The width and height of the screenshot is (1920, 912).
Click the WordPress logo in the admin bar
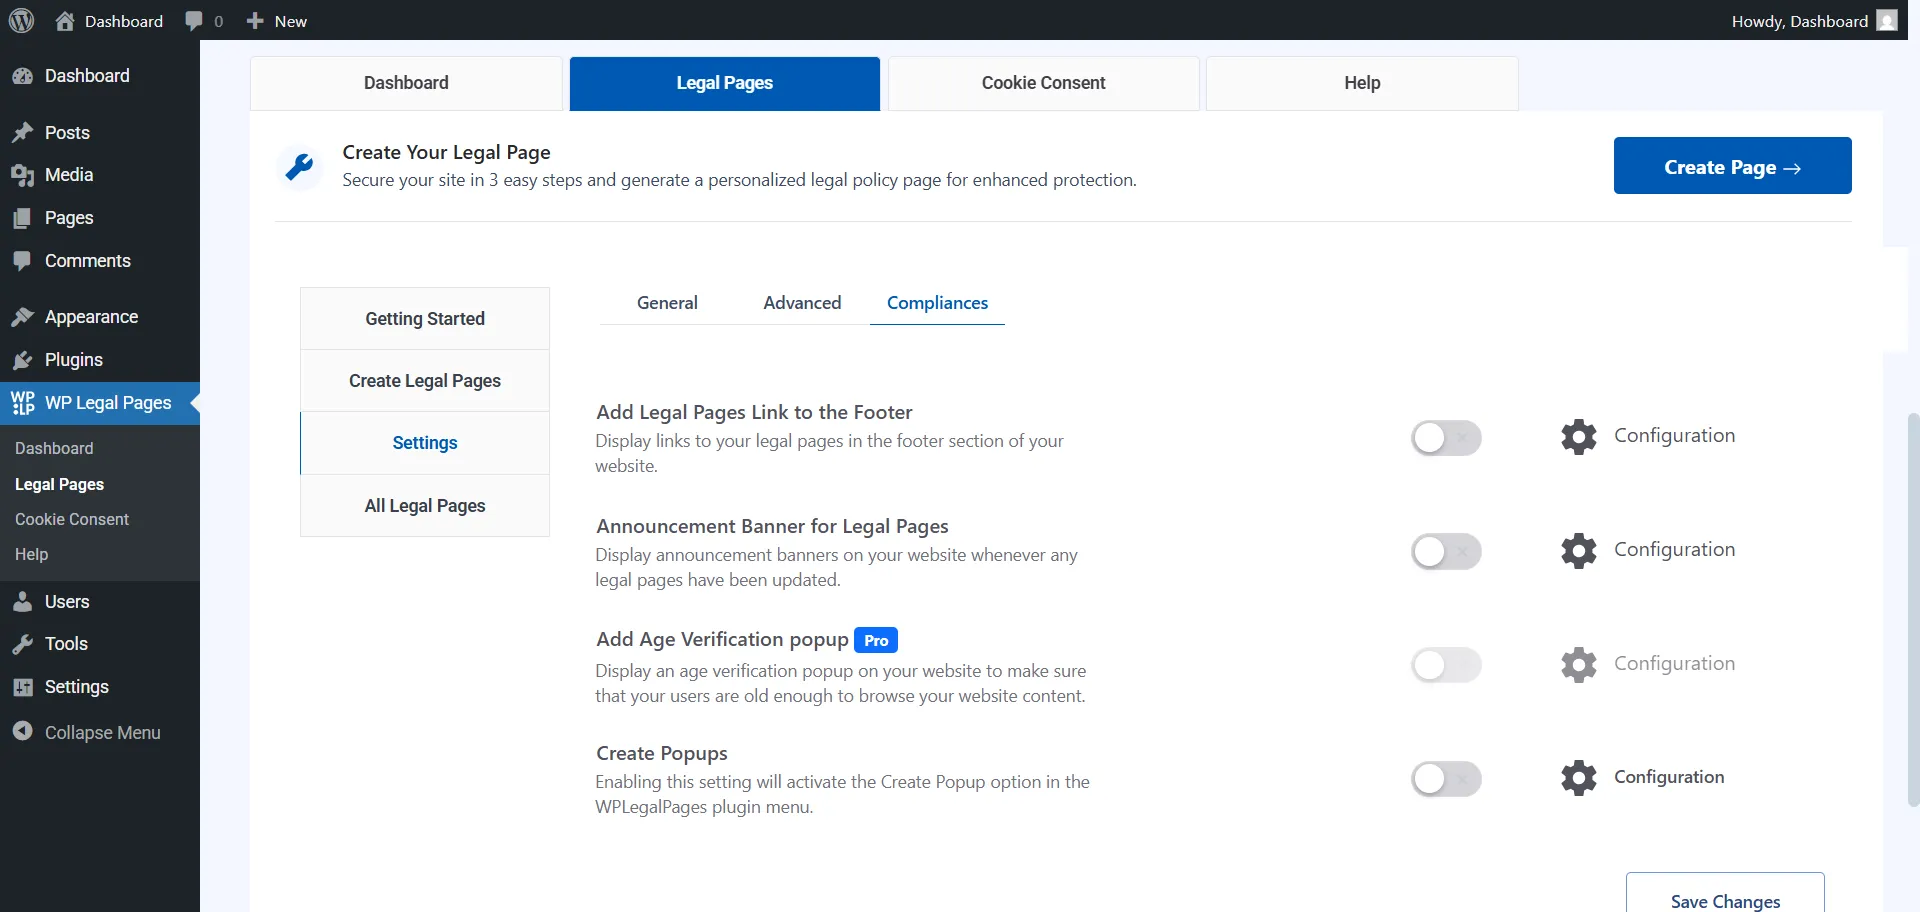[21, 21]
